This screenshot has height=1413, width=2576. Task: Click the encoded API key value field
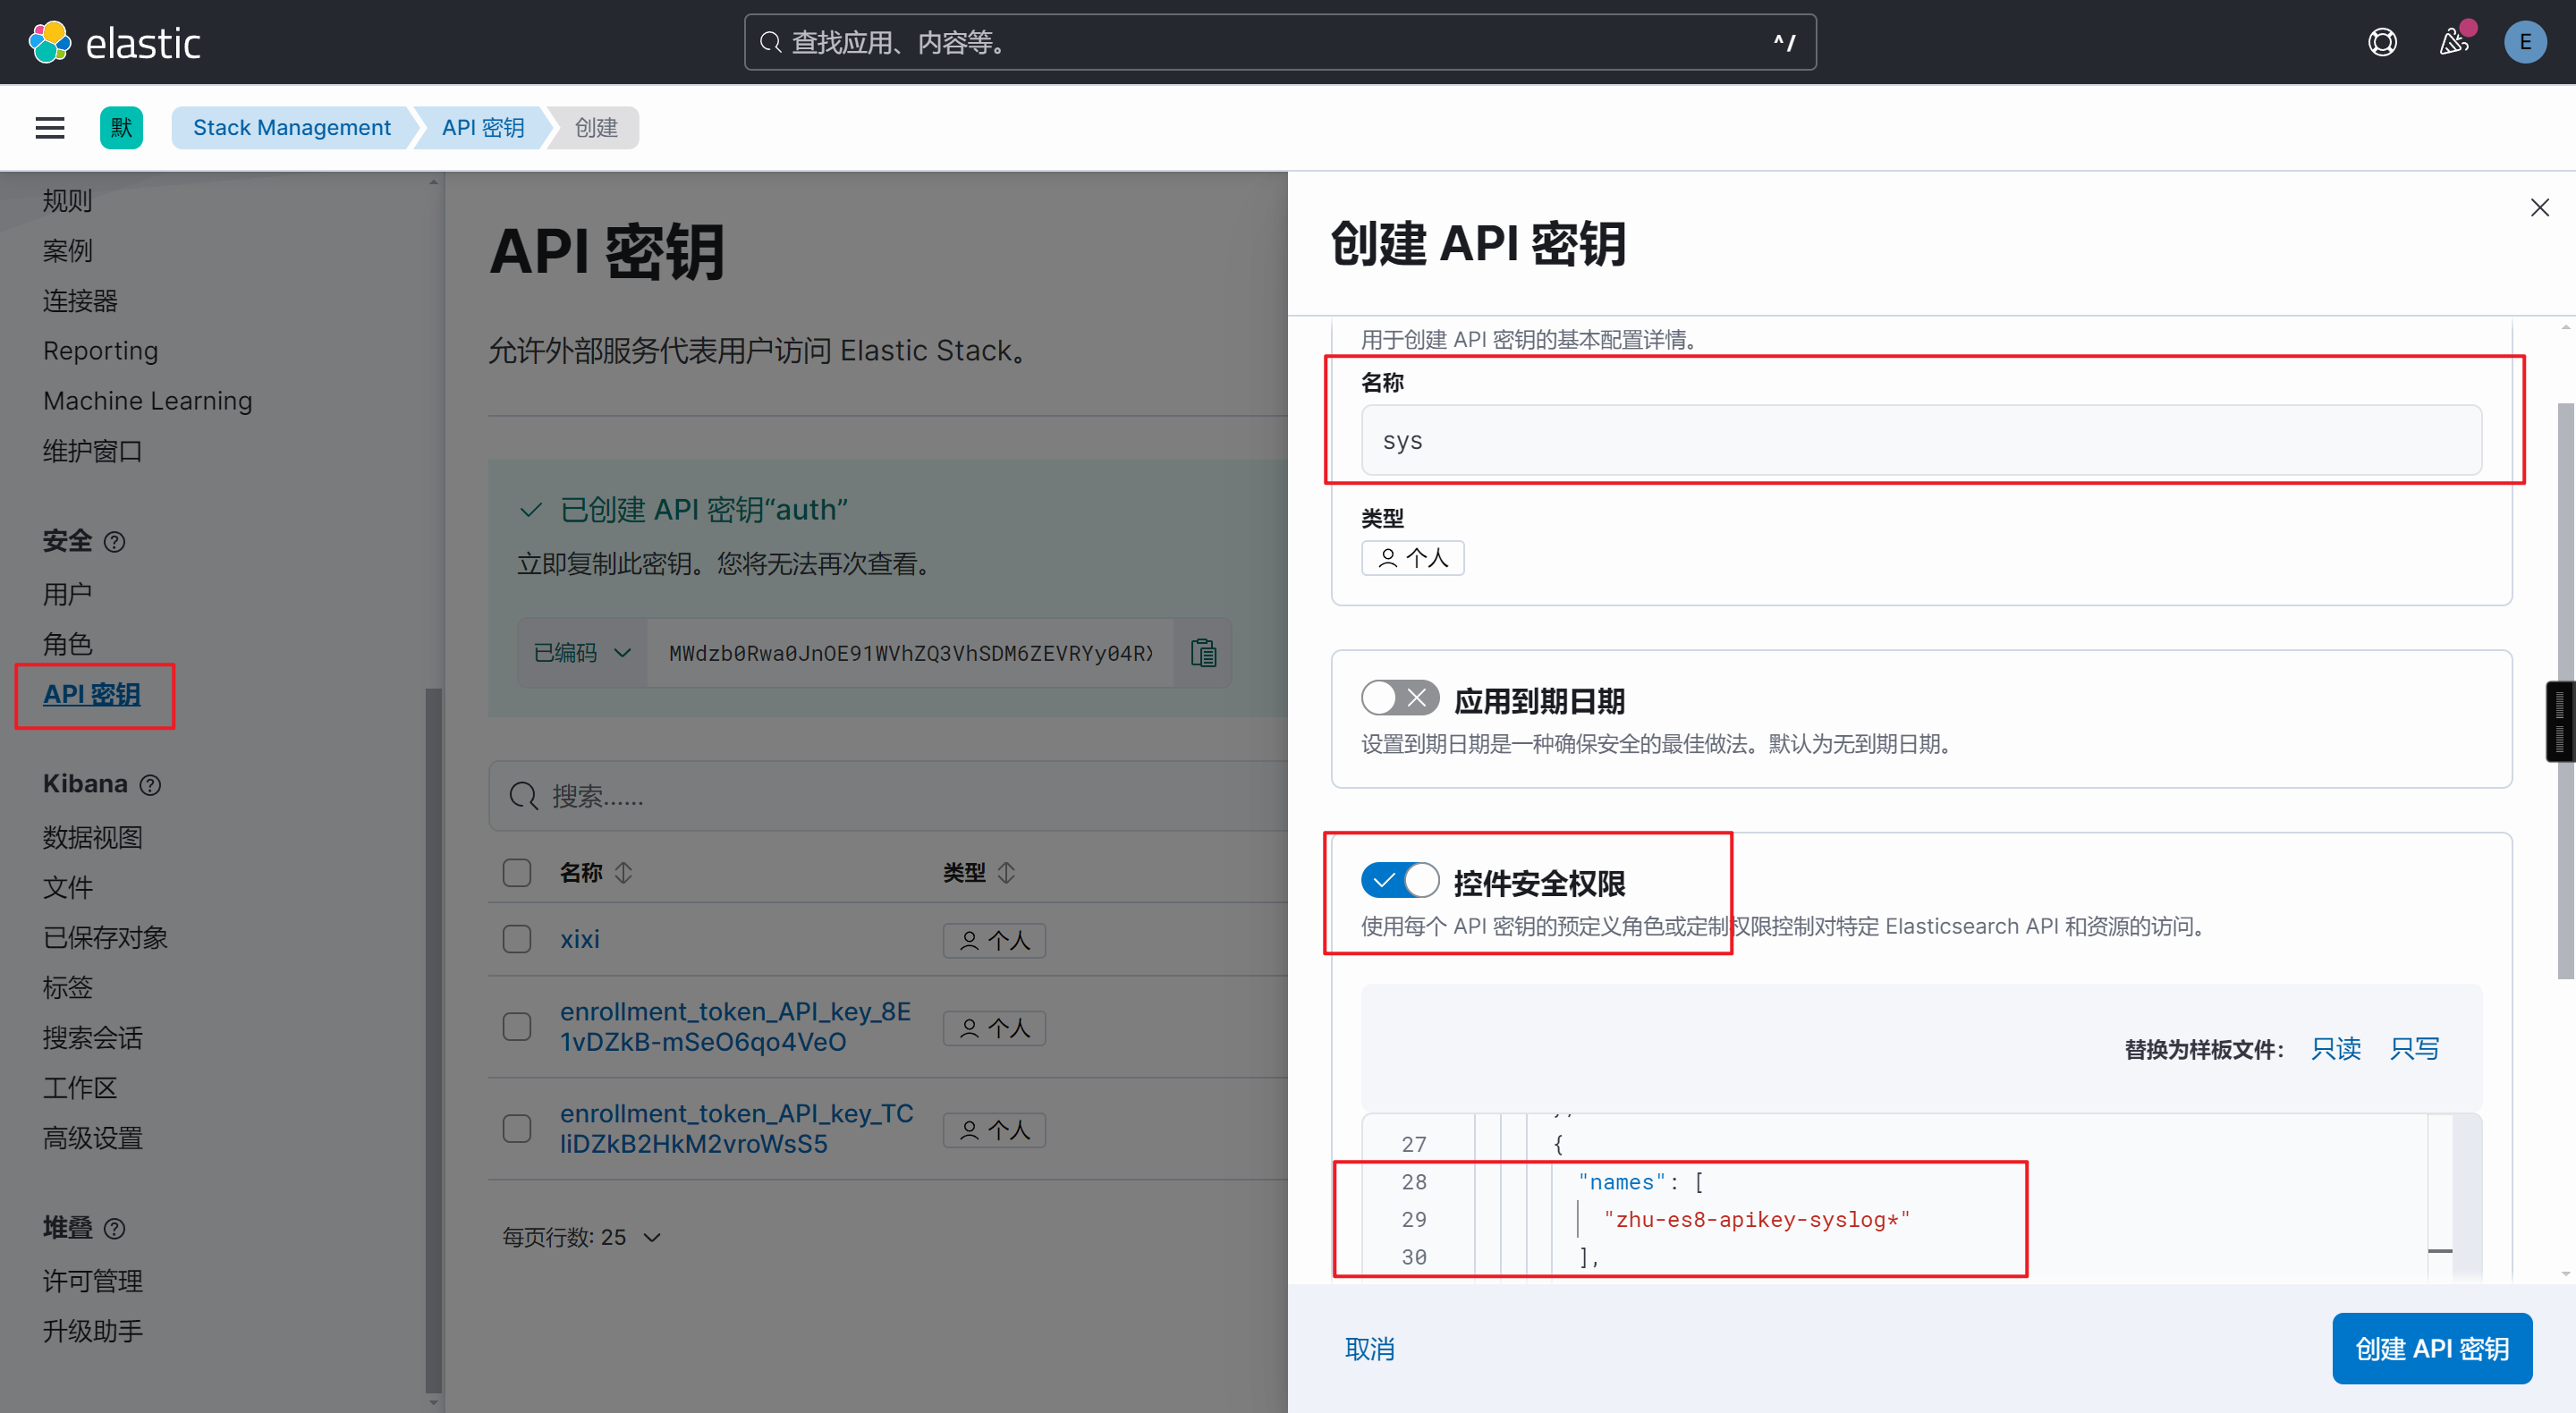910,653
